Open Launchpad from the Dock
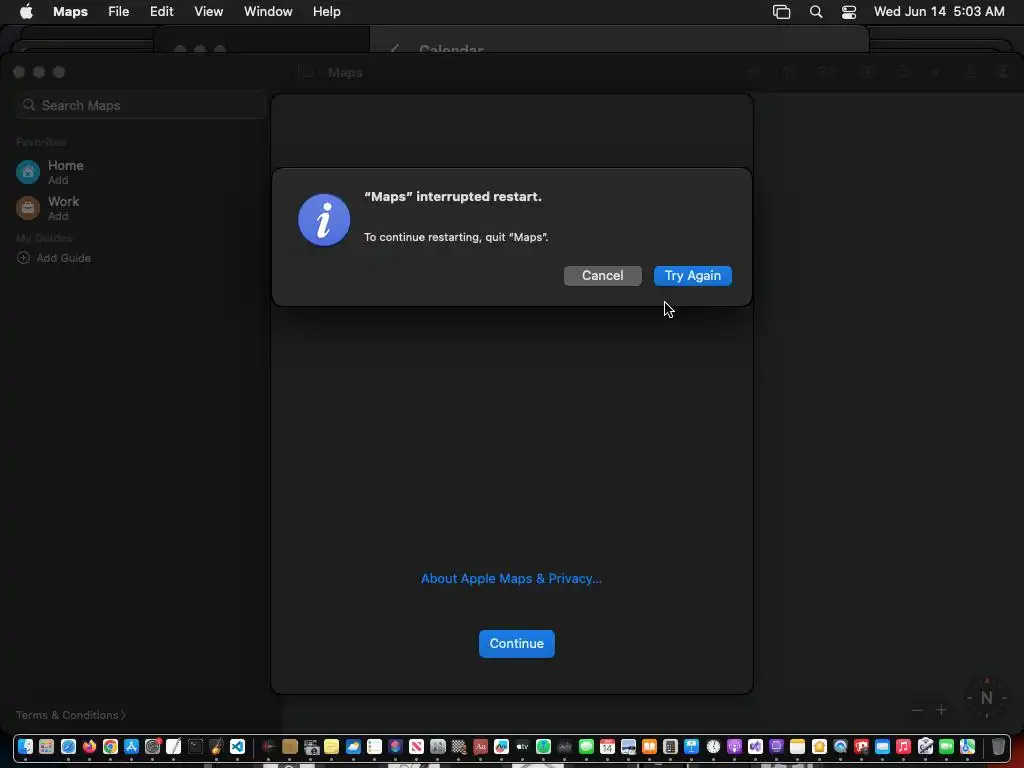The width and height of the screenshot is (1024, 768). point(46,746)
